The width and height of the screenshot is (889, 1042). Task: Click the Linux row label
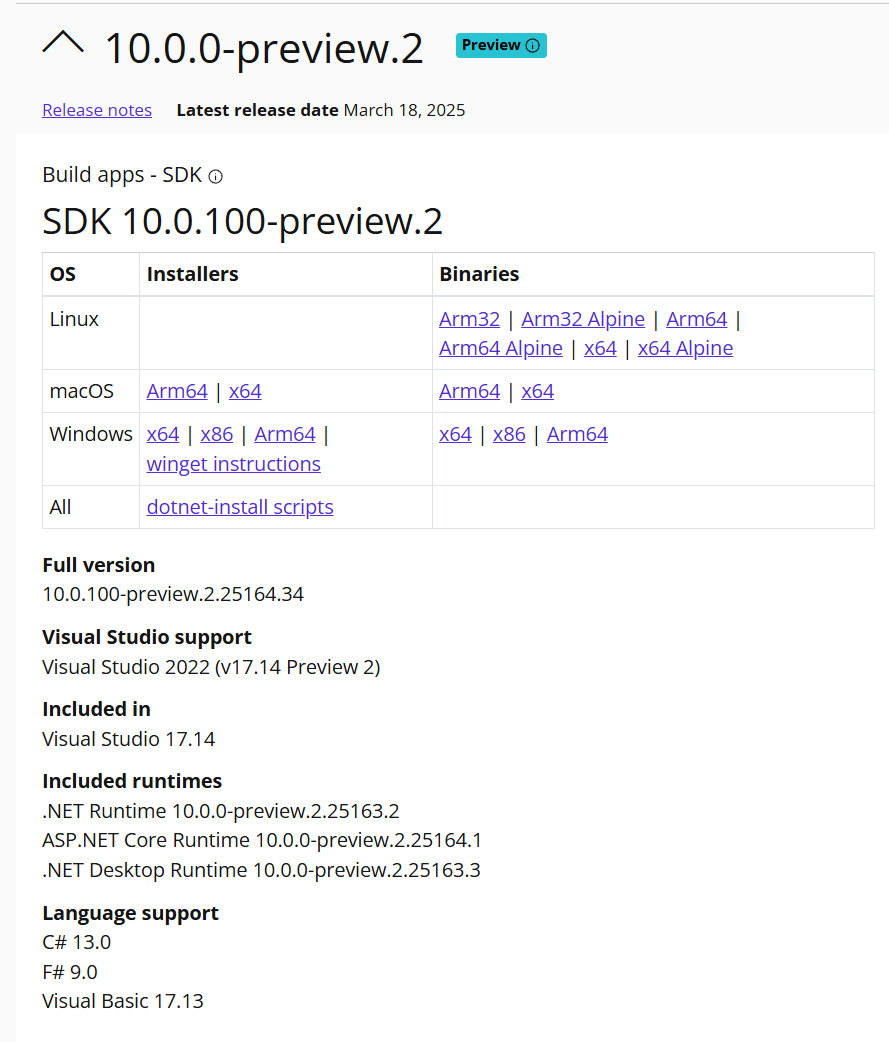pyautogui.click(x=74, y=319)
